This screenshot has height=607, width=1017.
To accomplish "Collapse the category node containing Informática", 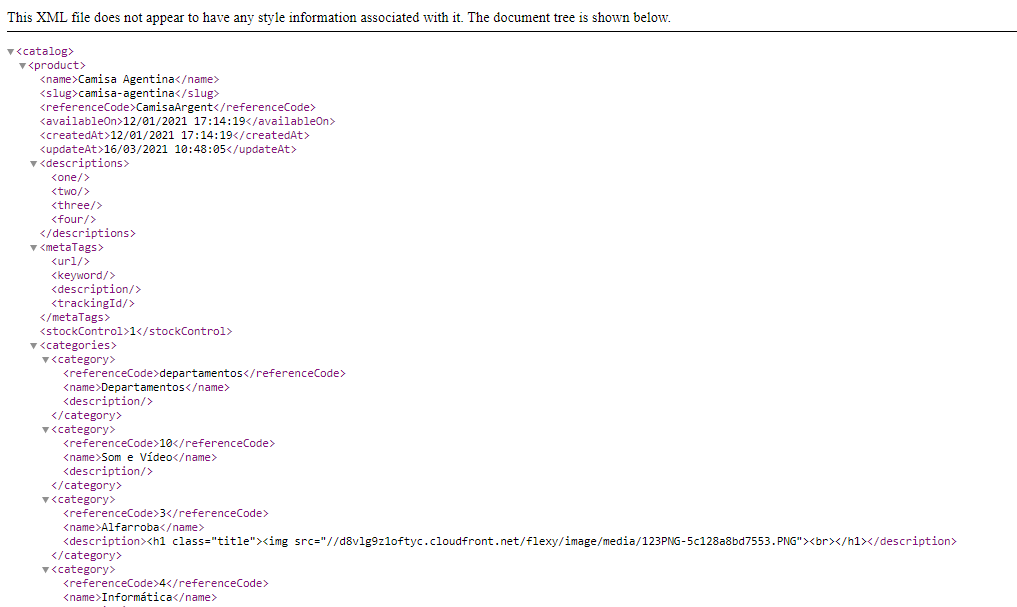I will (x=45, y=570).
